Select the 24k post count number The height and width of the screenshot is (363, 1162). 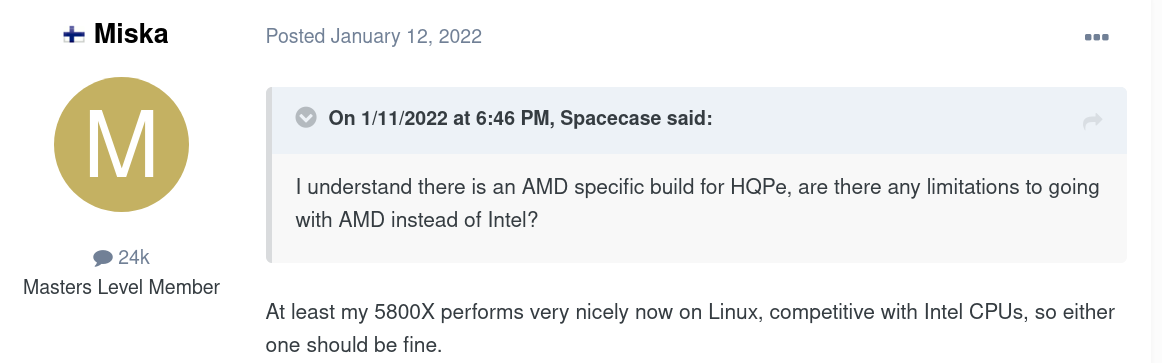(134, 258)
